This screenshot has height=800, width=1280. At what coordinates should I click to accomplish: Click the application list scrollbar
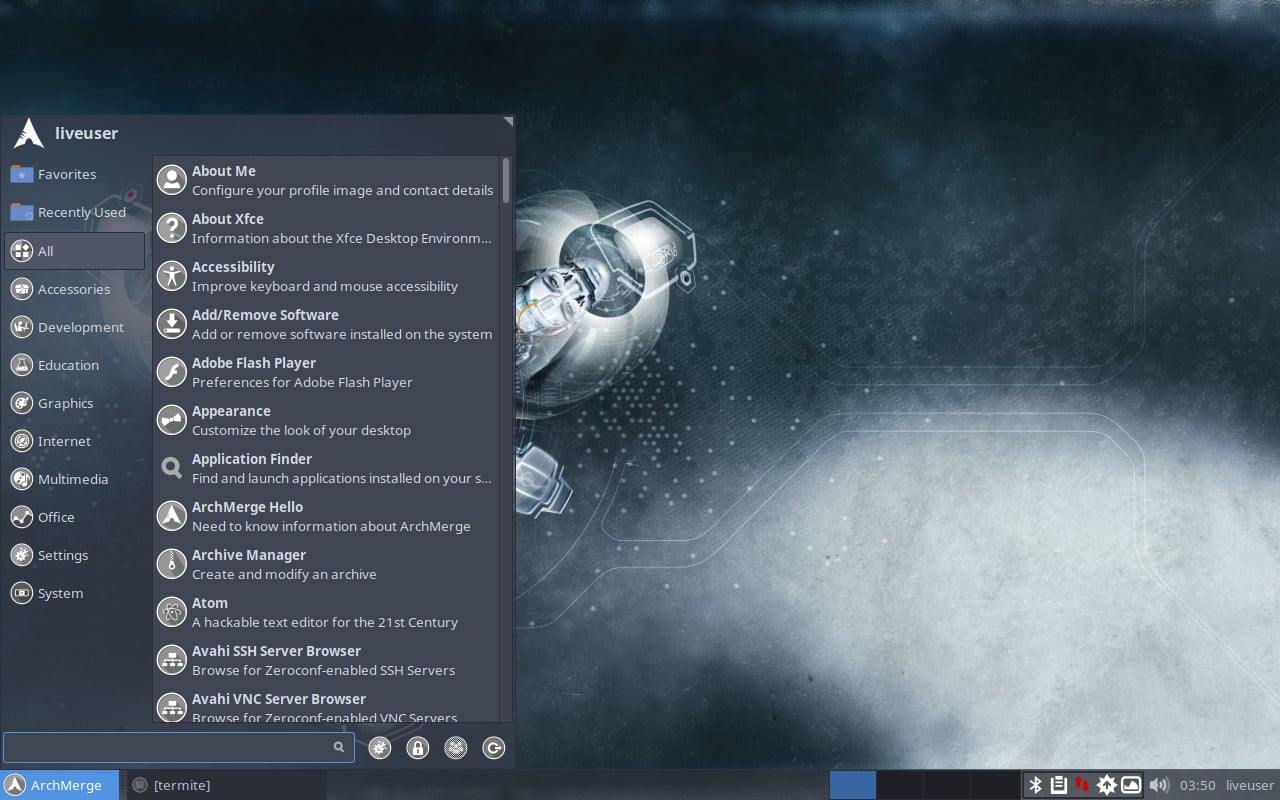[506, 180]
